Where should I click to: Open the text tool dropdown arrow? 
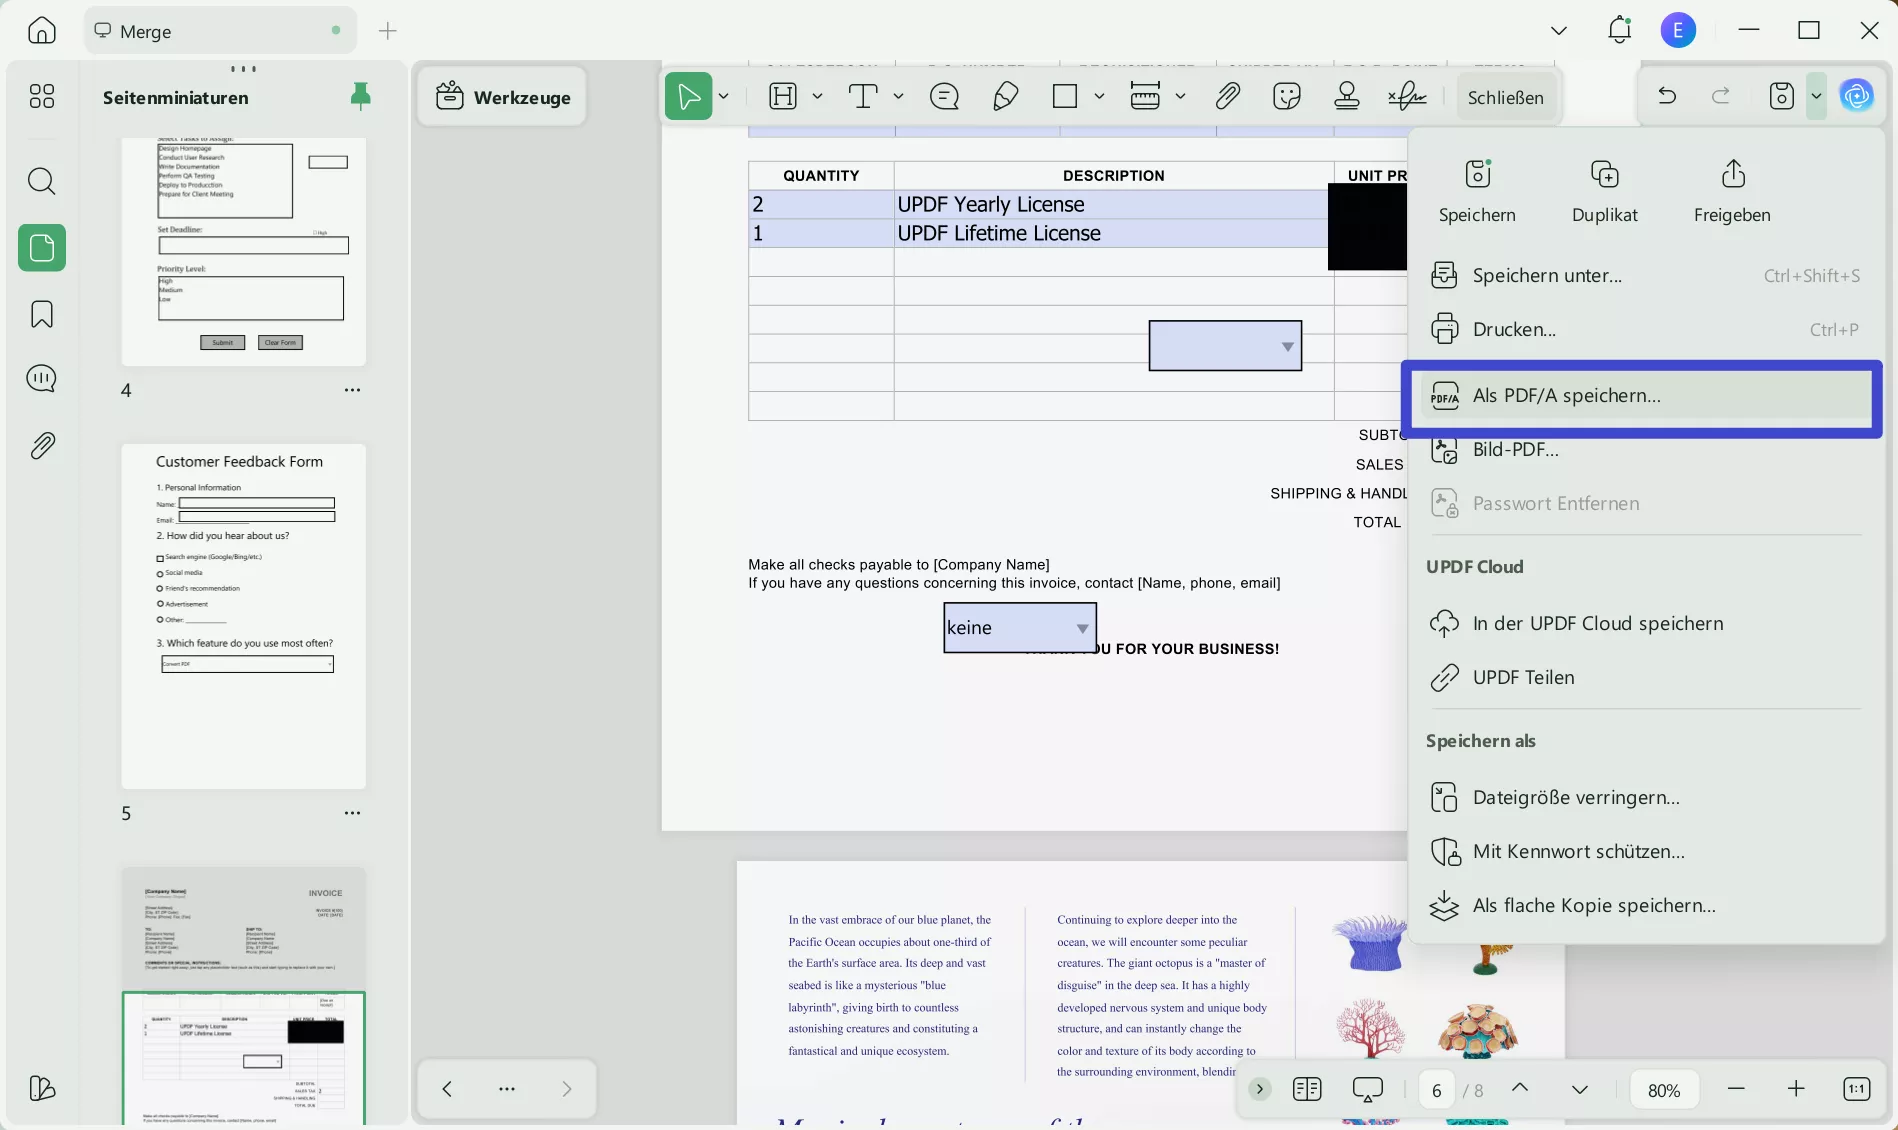pos(898,96)
